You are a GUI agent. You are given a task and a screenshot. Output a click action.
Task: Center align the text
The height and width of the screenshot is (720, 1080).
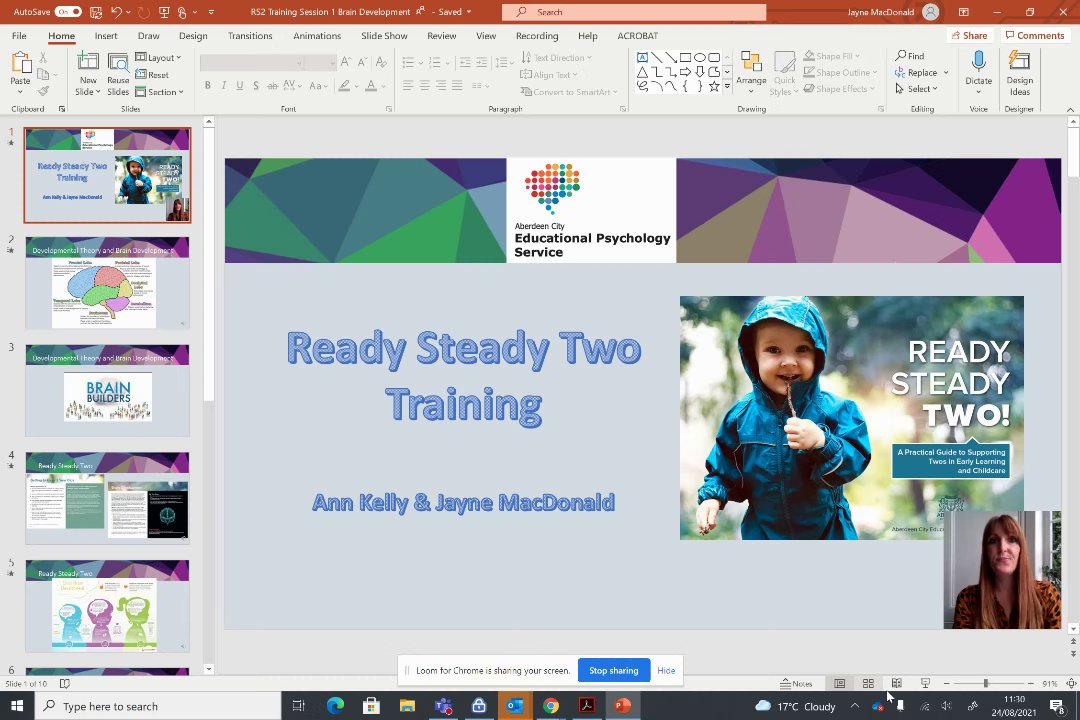pos(425,85)
